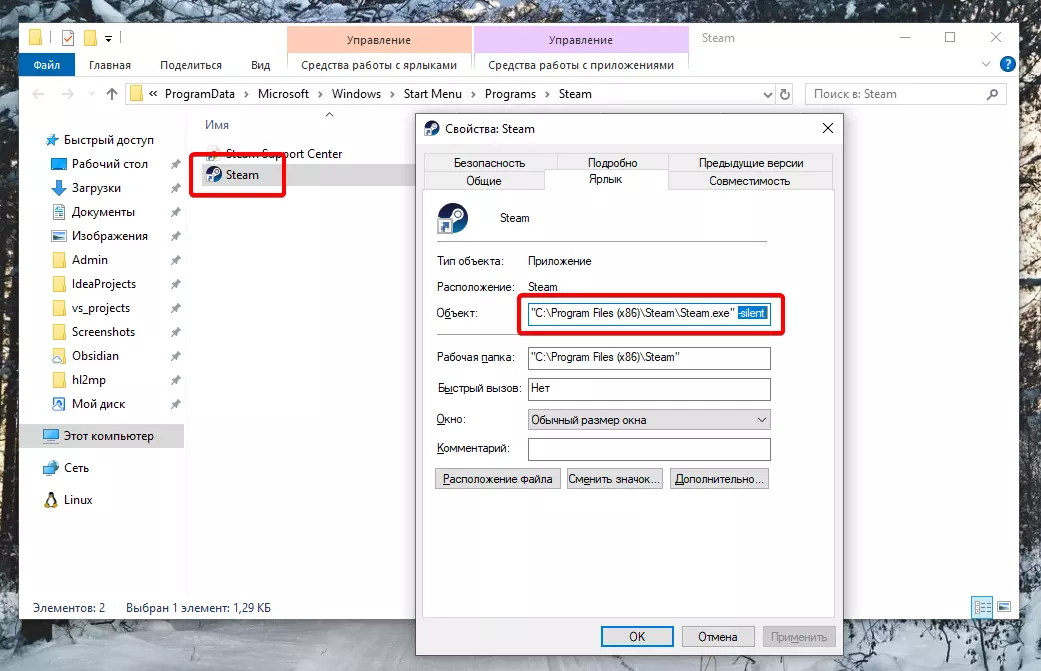This screenshot has width=1041, height=671.
Task: Click the Microsoft breadcrumb segment
Action: 283,94
